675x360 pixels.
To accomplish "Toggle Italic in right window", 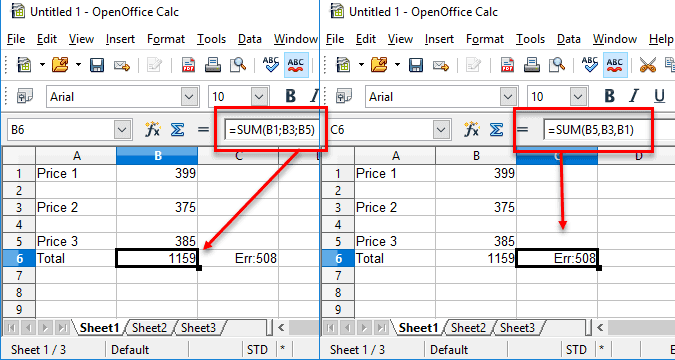I will (x=634, y=96).
